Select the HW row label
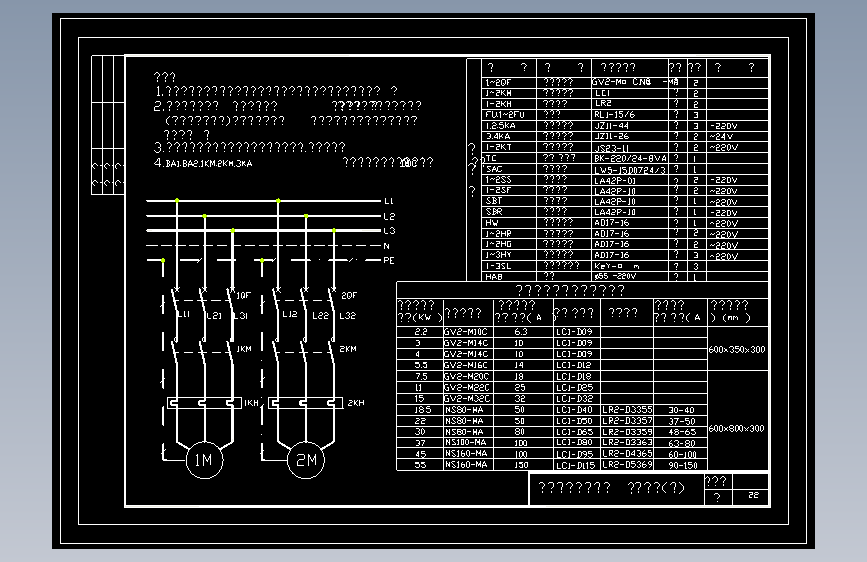This screenshot has width=867, height=562. pyautogui.click(x=492, y=223)
